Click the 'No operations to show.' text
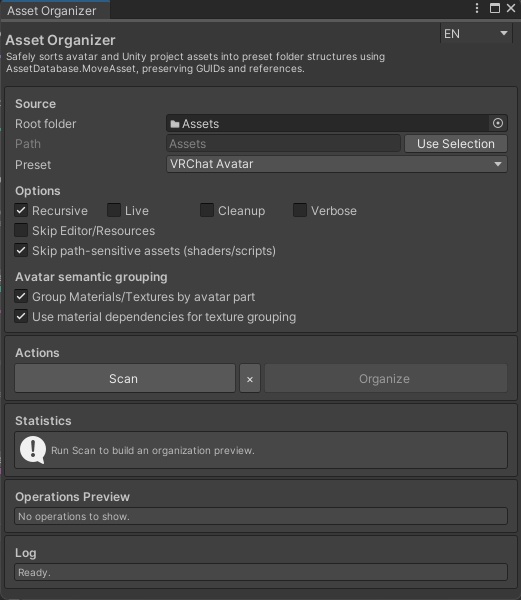 coord(74,516)
